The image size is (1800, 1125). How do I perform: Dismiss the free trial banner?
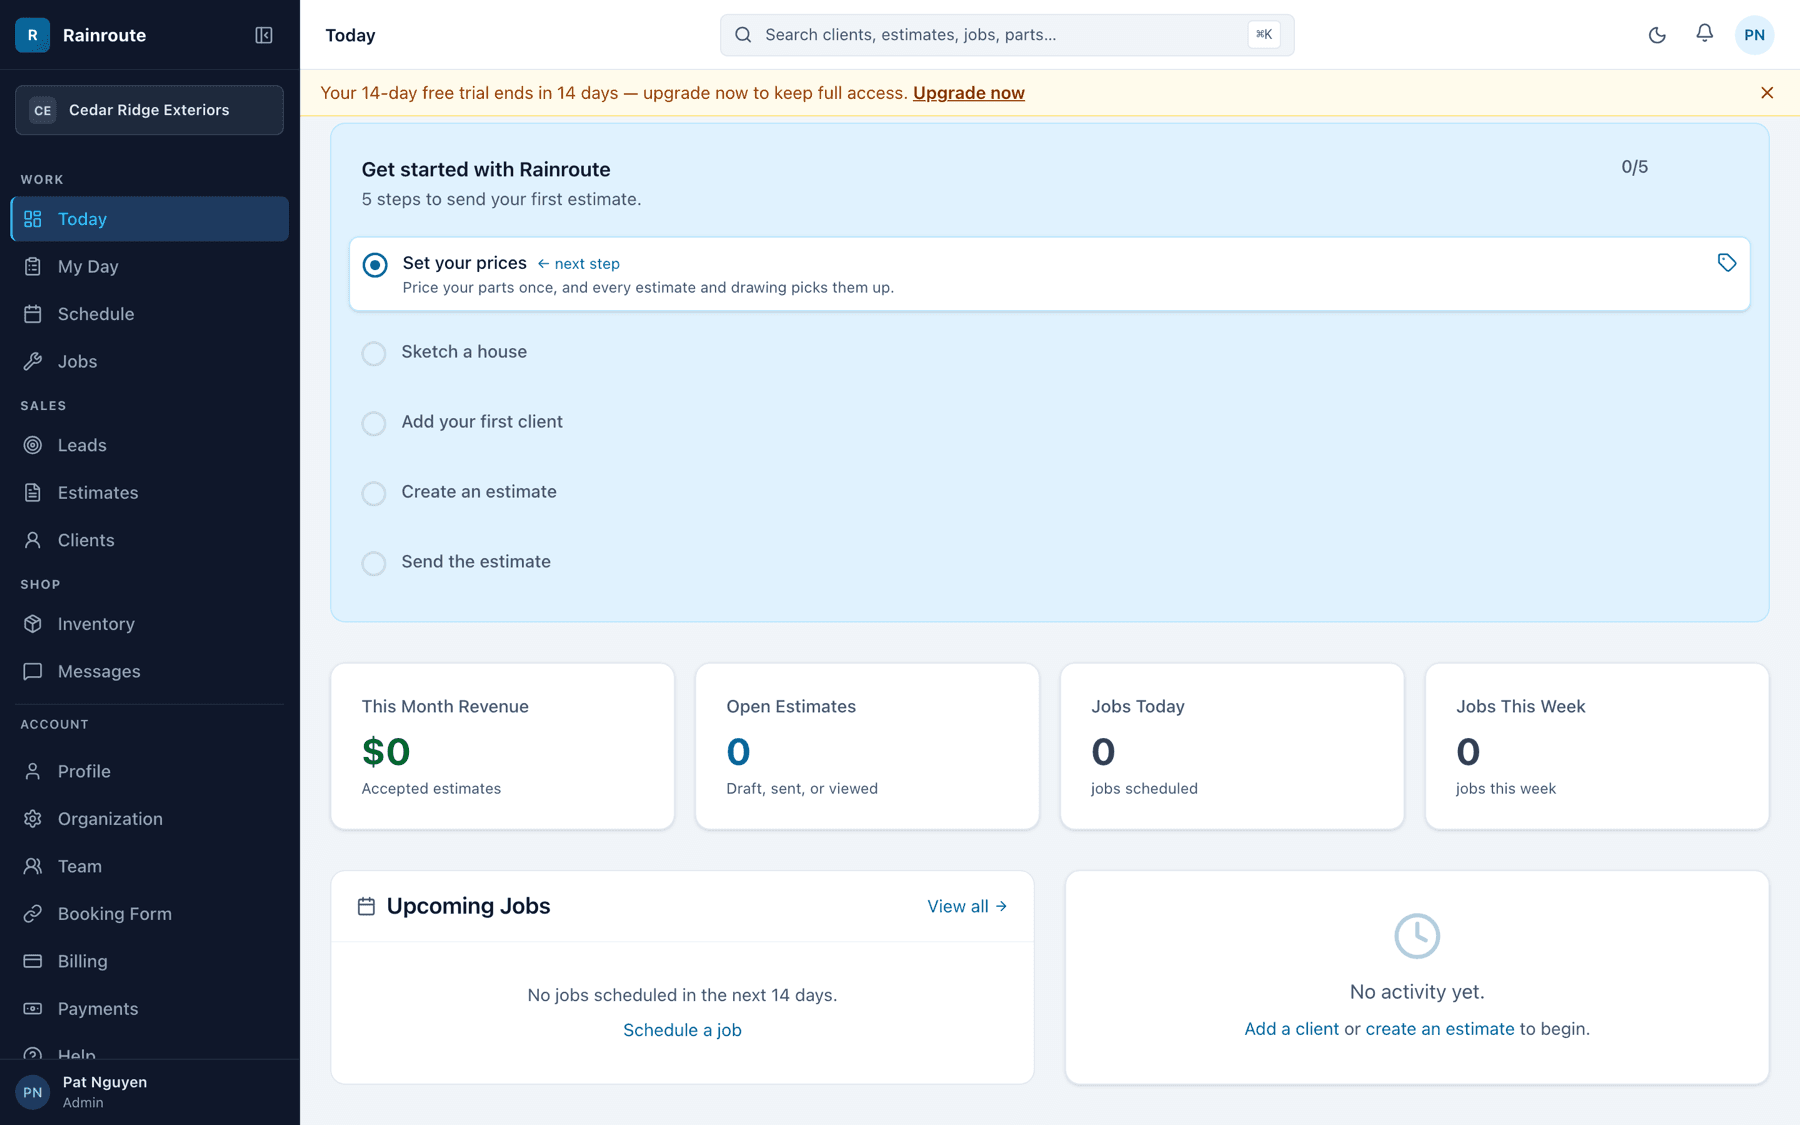tap(1767, 93)
